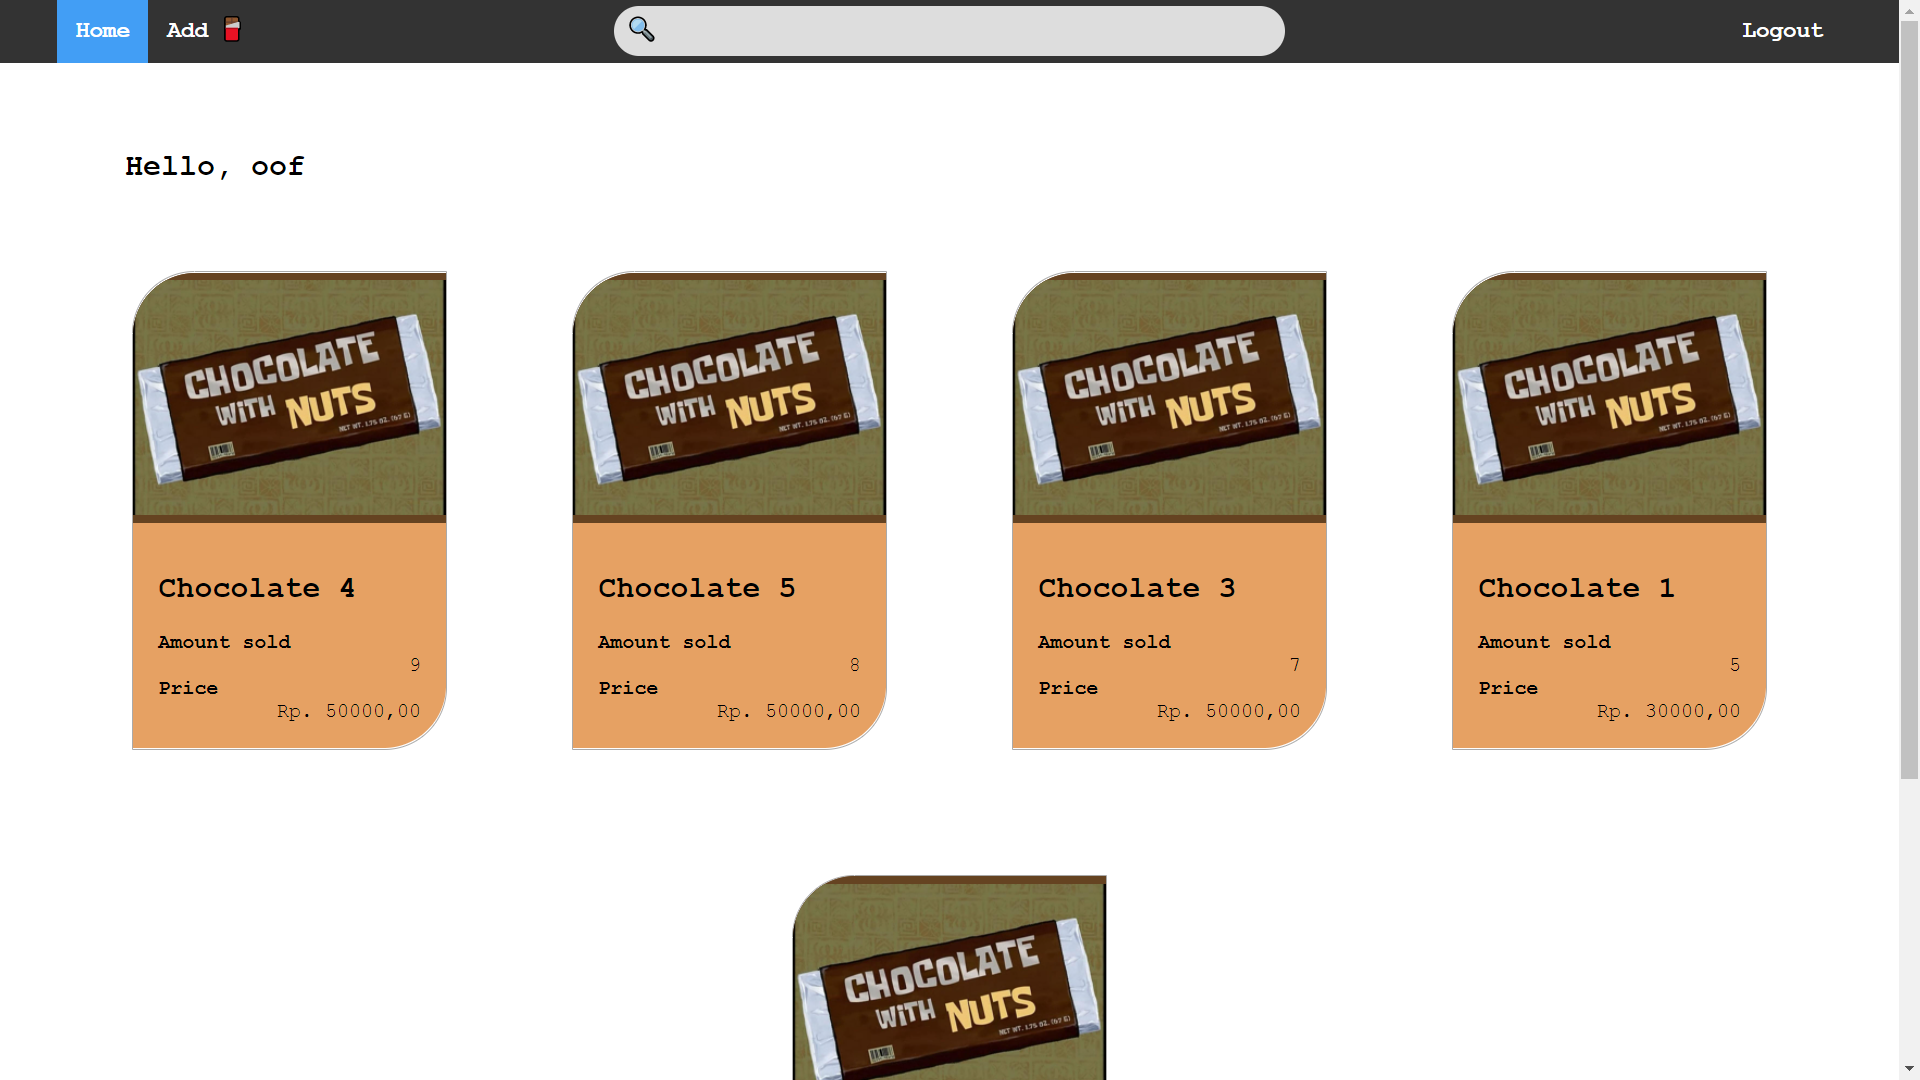The image size is (1920, 1080).
Task: Select the Chocolate 3 title
Action: point(1136,588)
